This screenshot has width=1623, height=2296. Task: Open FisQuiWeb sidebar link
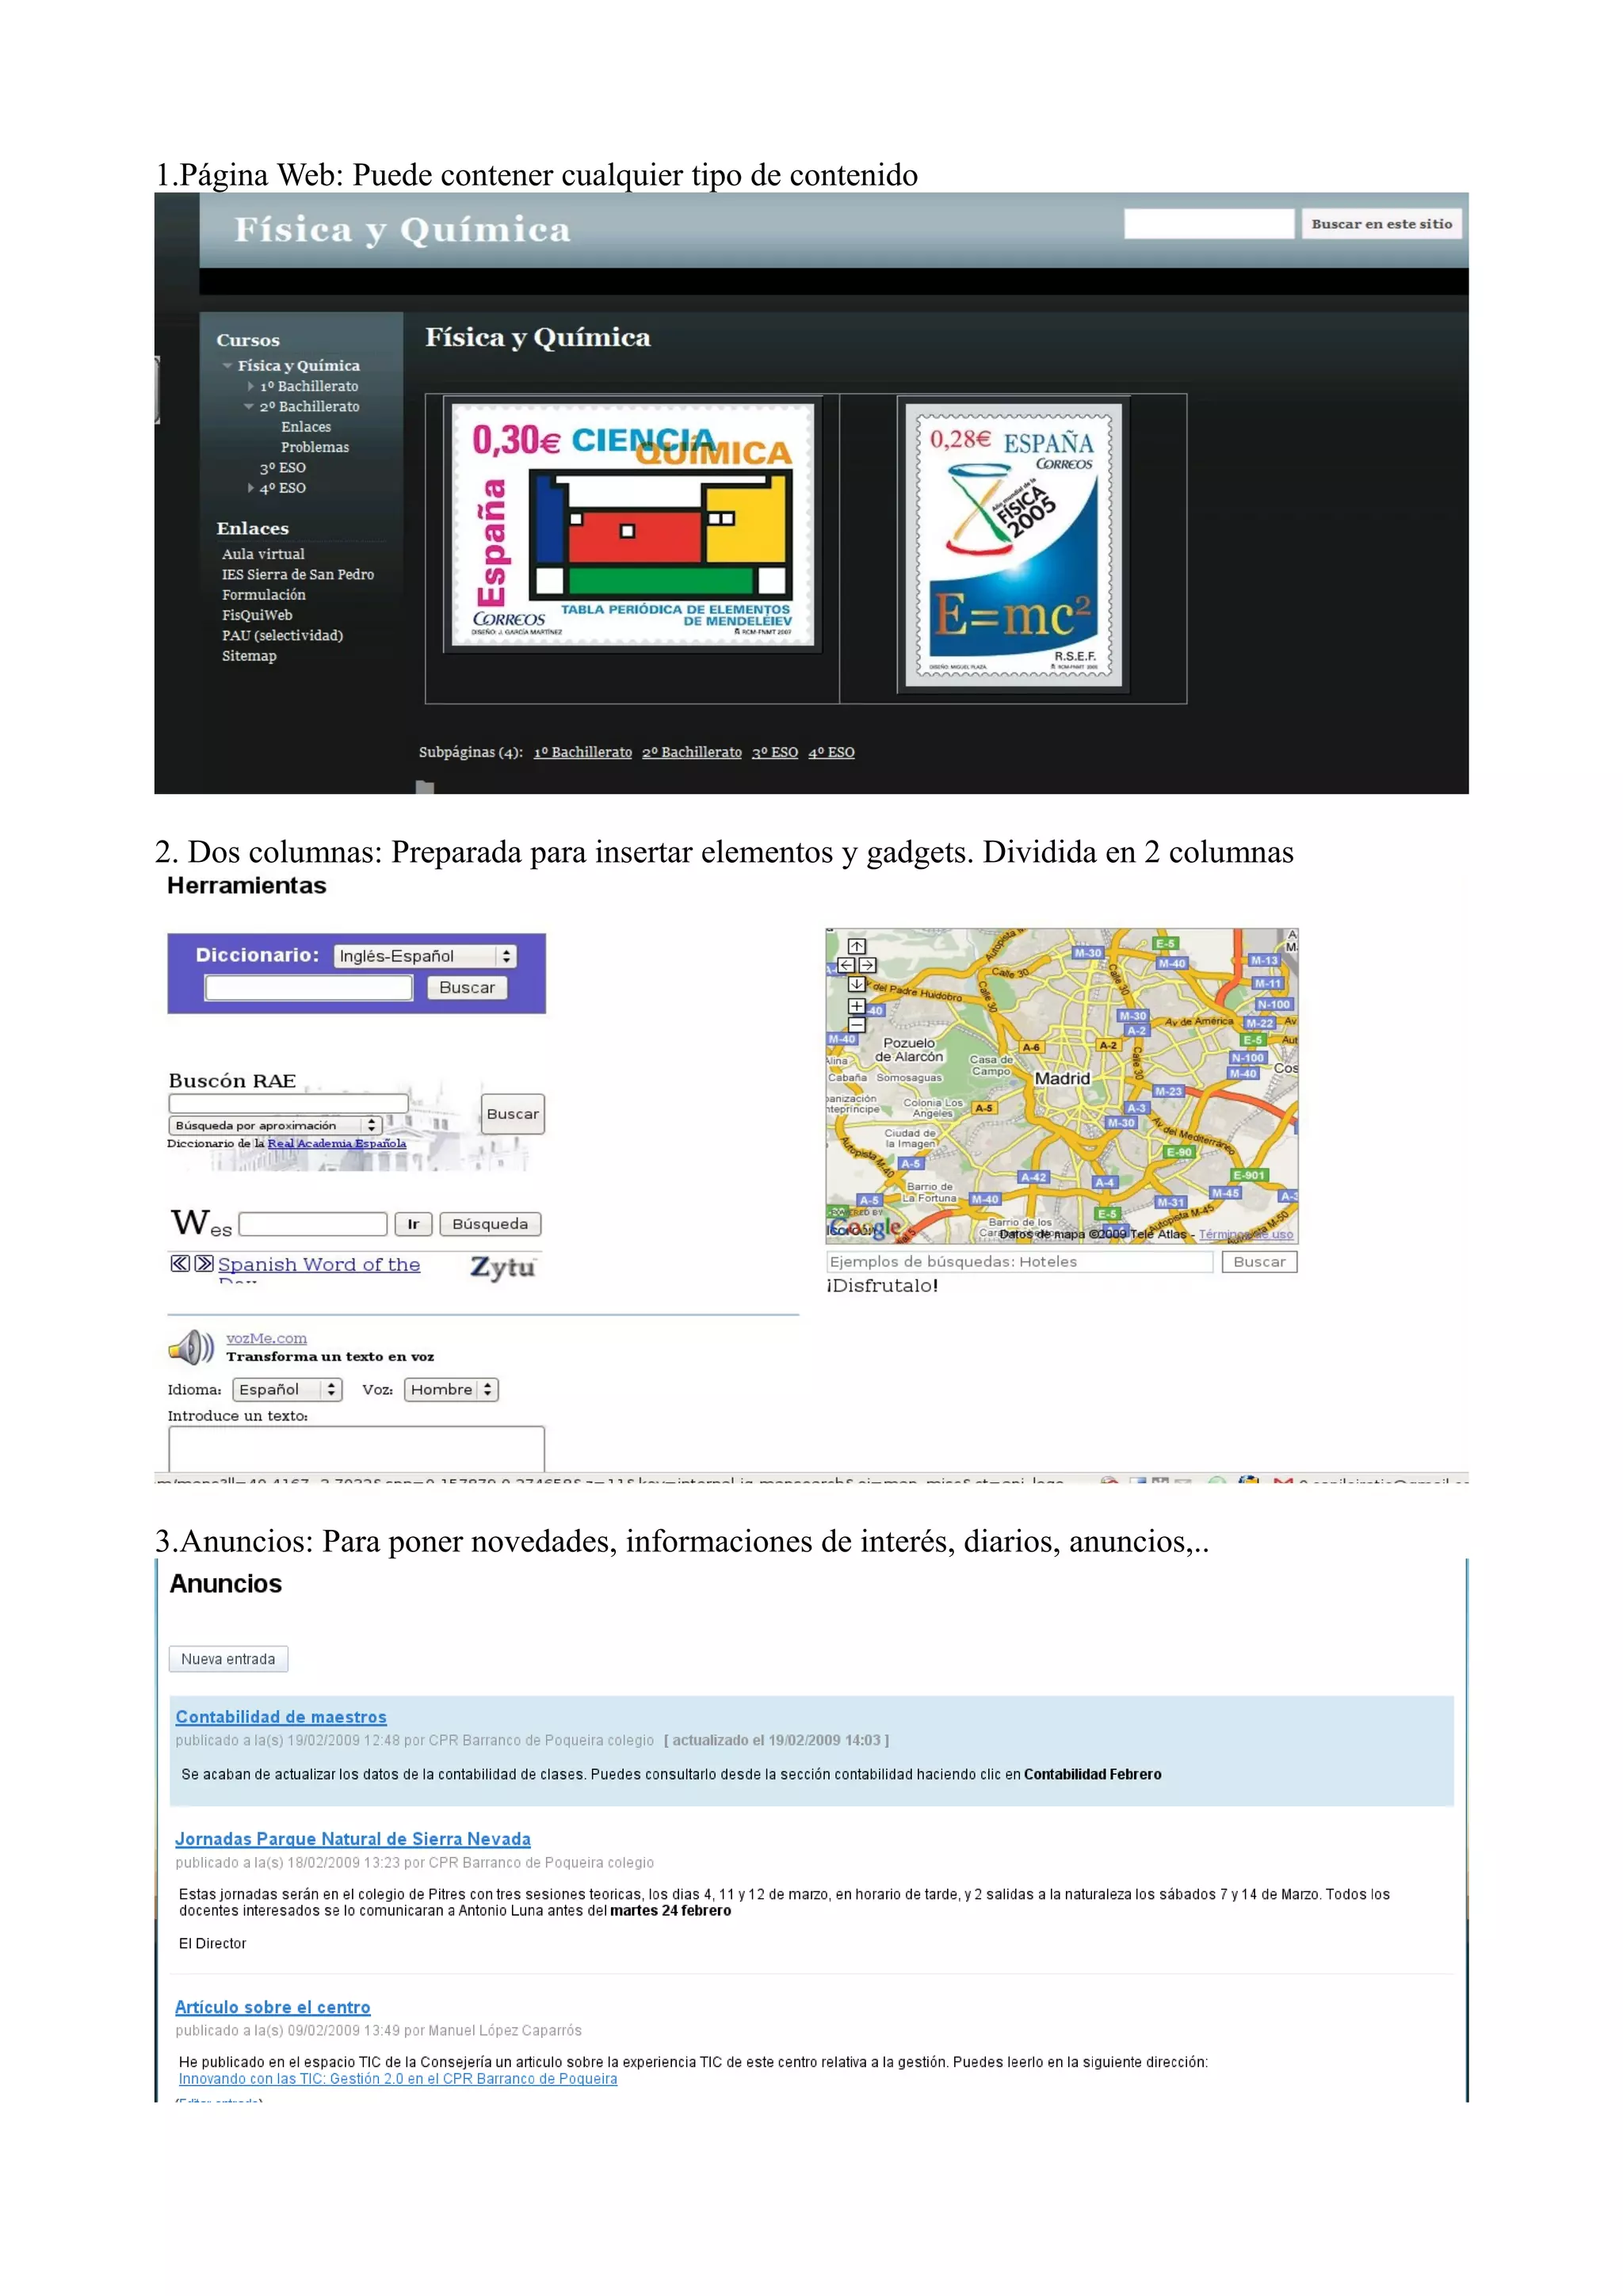point(257,615)
